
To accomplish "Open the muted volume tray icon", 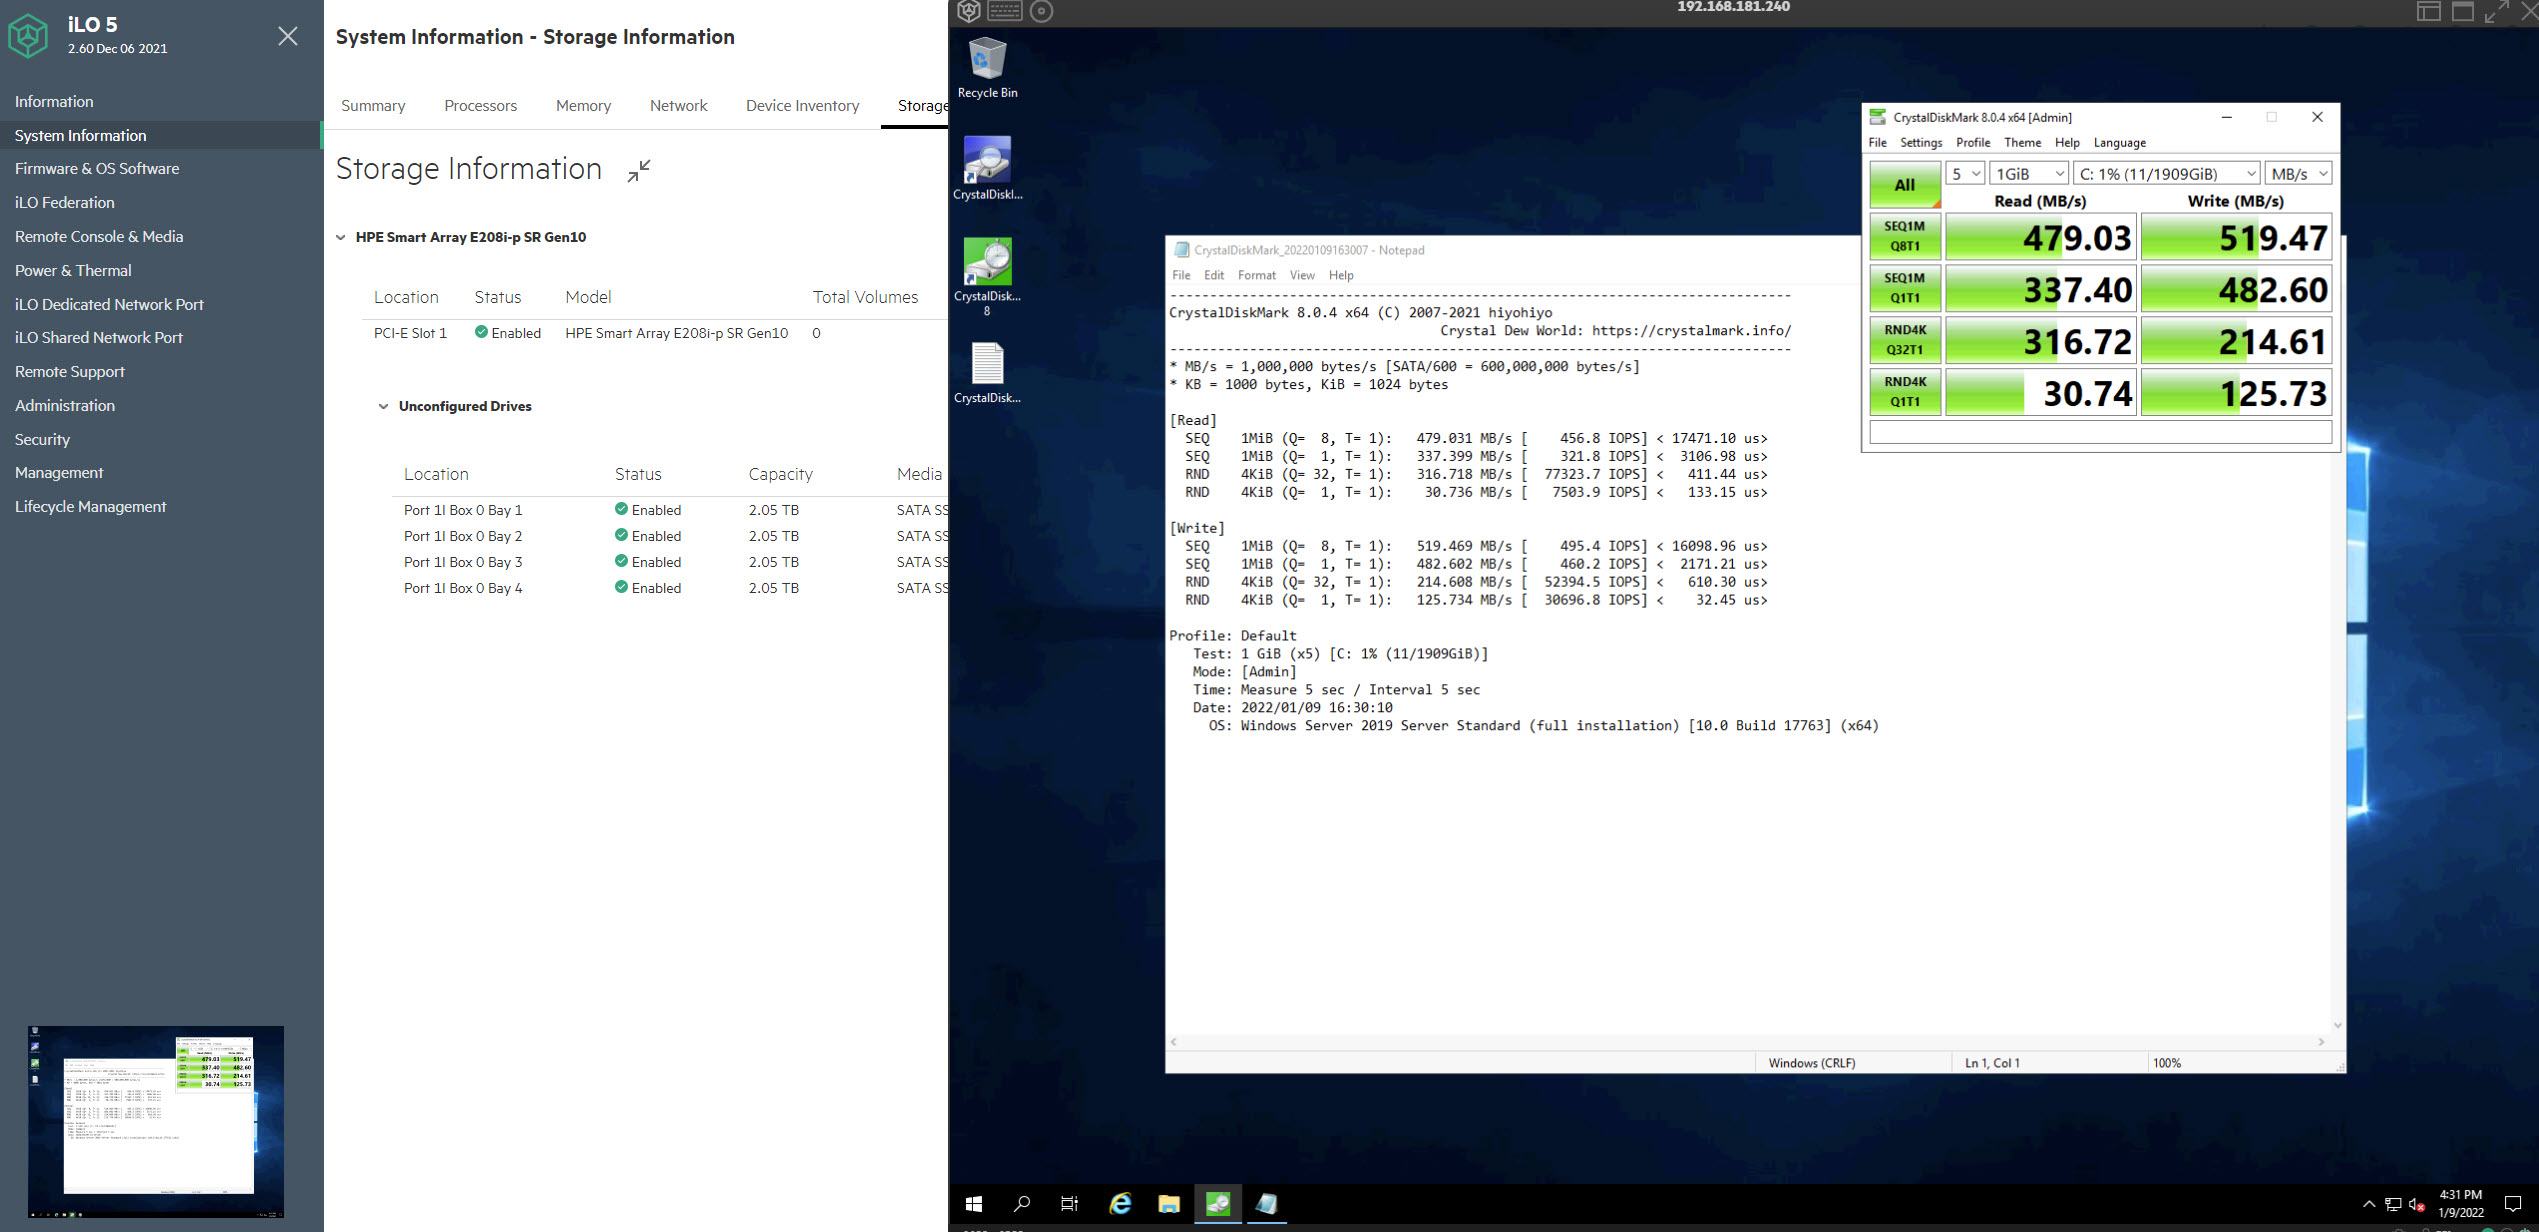I will 2417,1204.
